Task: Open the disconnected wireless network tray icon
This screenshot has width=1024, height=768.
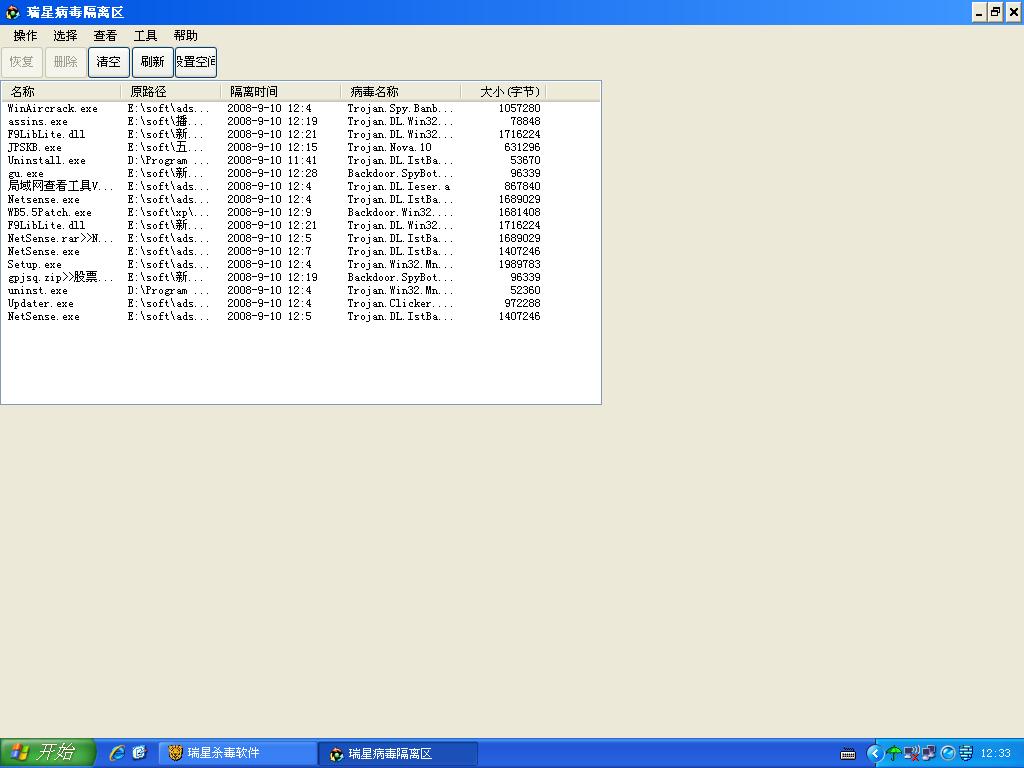Action: [x=911, y=753]
